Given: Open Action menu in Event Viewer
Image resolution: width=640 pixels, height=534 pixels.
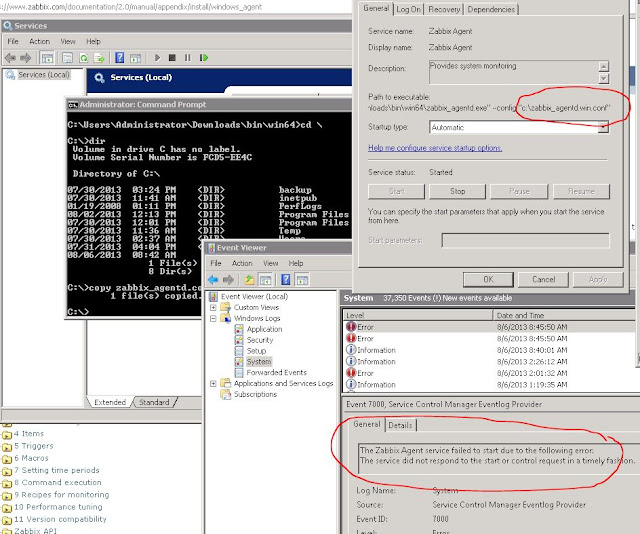Looking at the screenshot, I should [x=242, y=263].
